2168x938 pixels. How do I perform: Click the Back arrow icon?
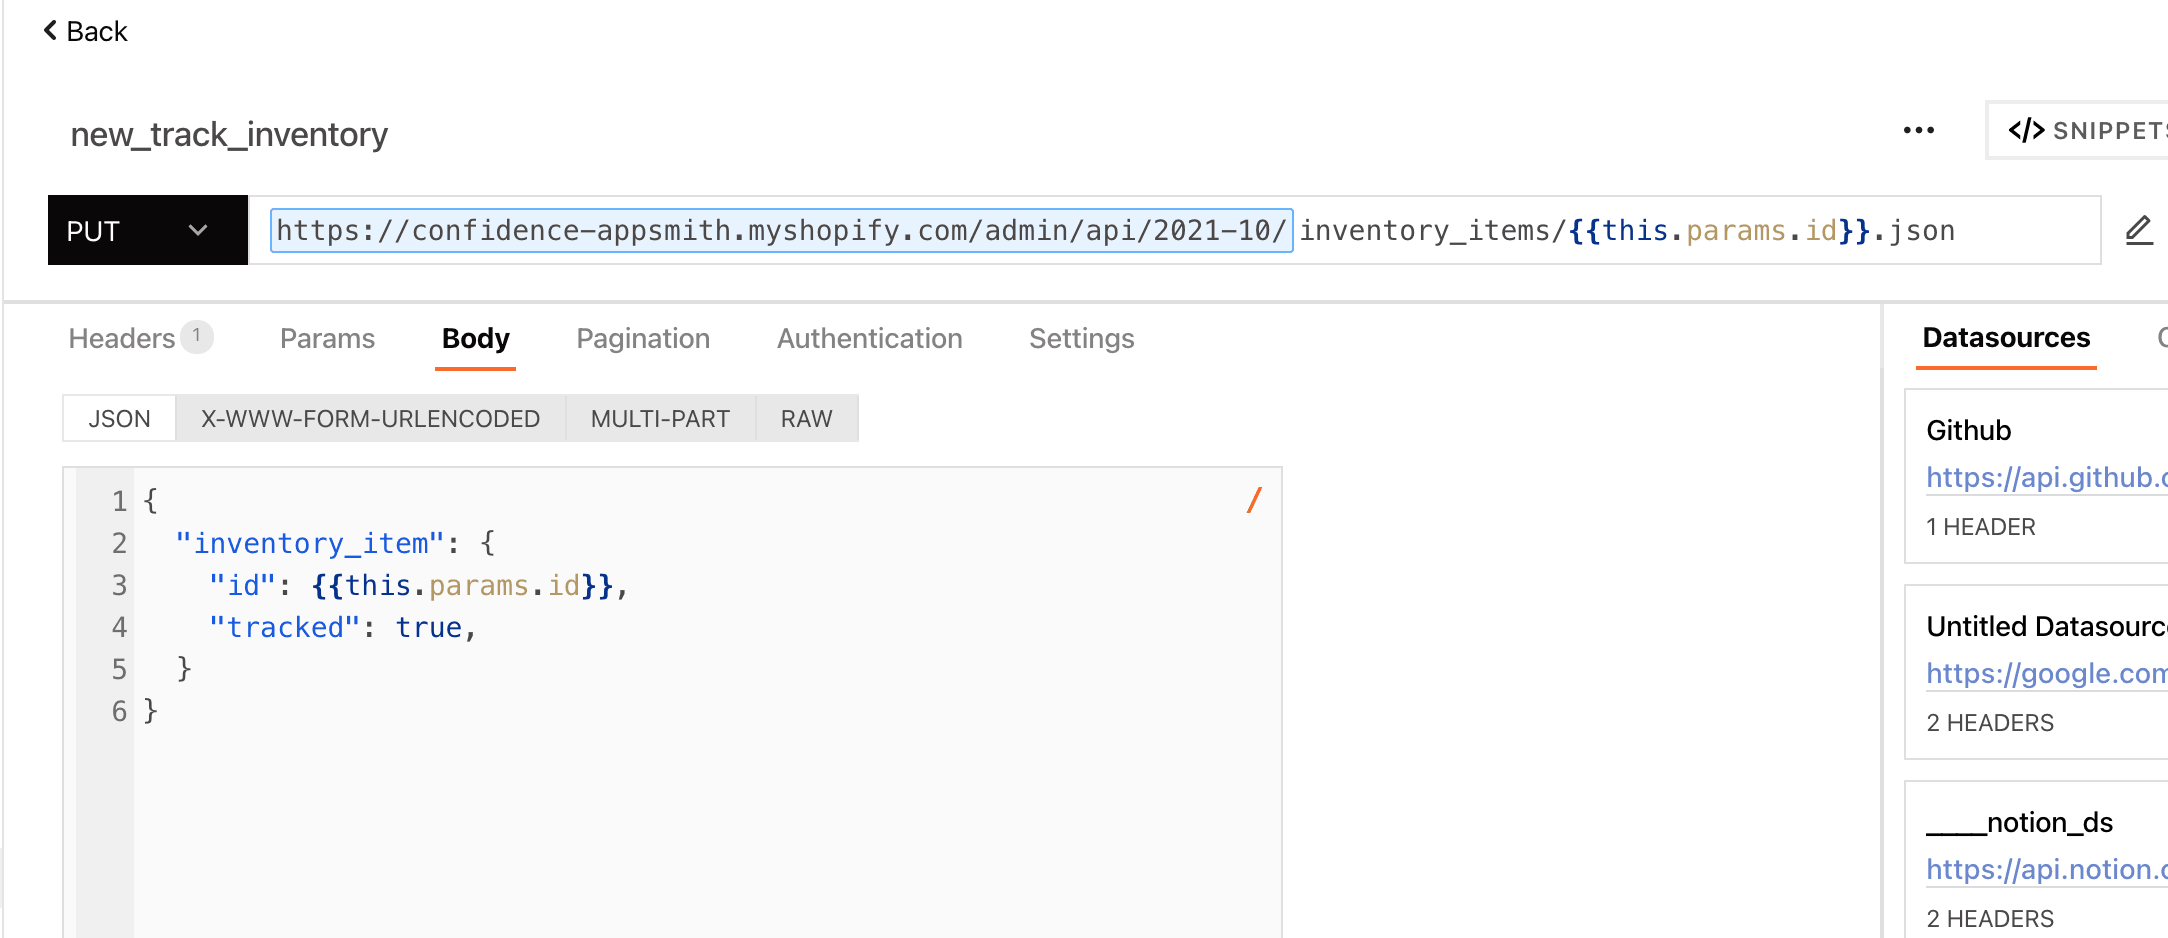50,31
